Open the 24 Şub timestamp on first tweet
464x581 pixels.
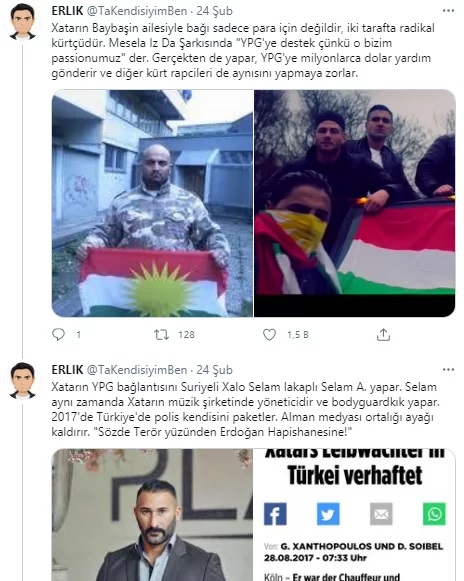[214, 11]
